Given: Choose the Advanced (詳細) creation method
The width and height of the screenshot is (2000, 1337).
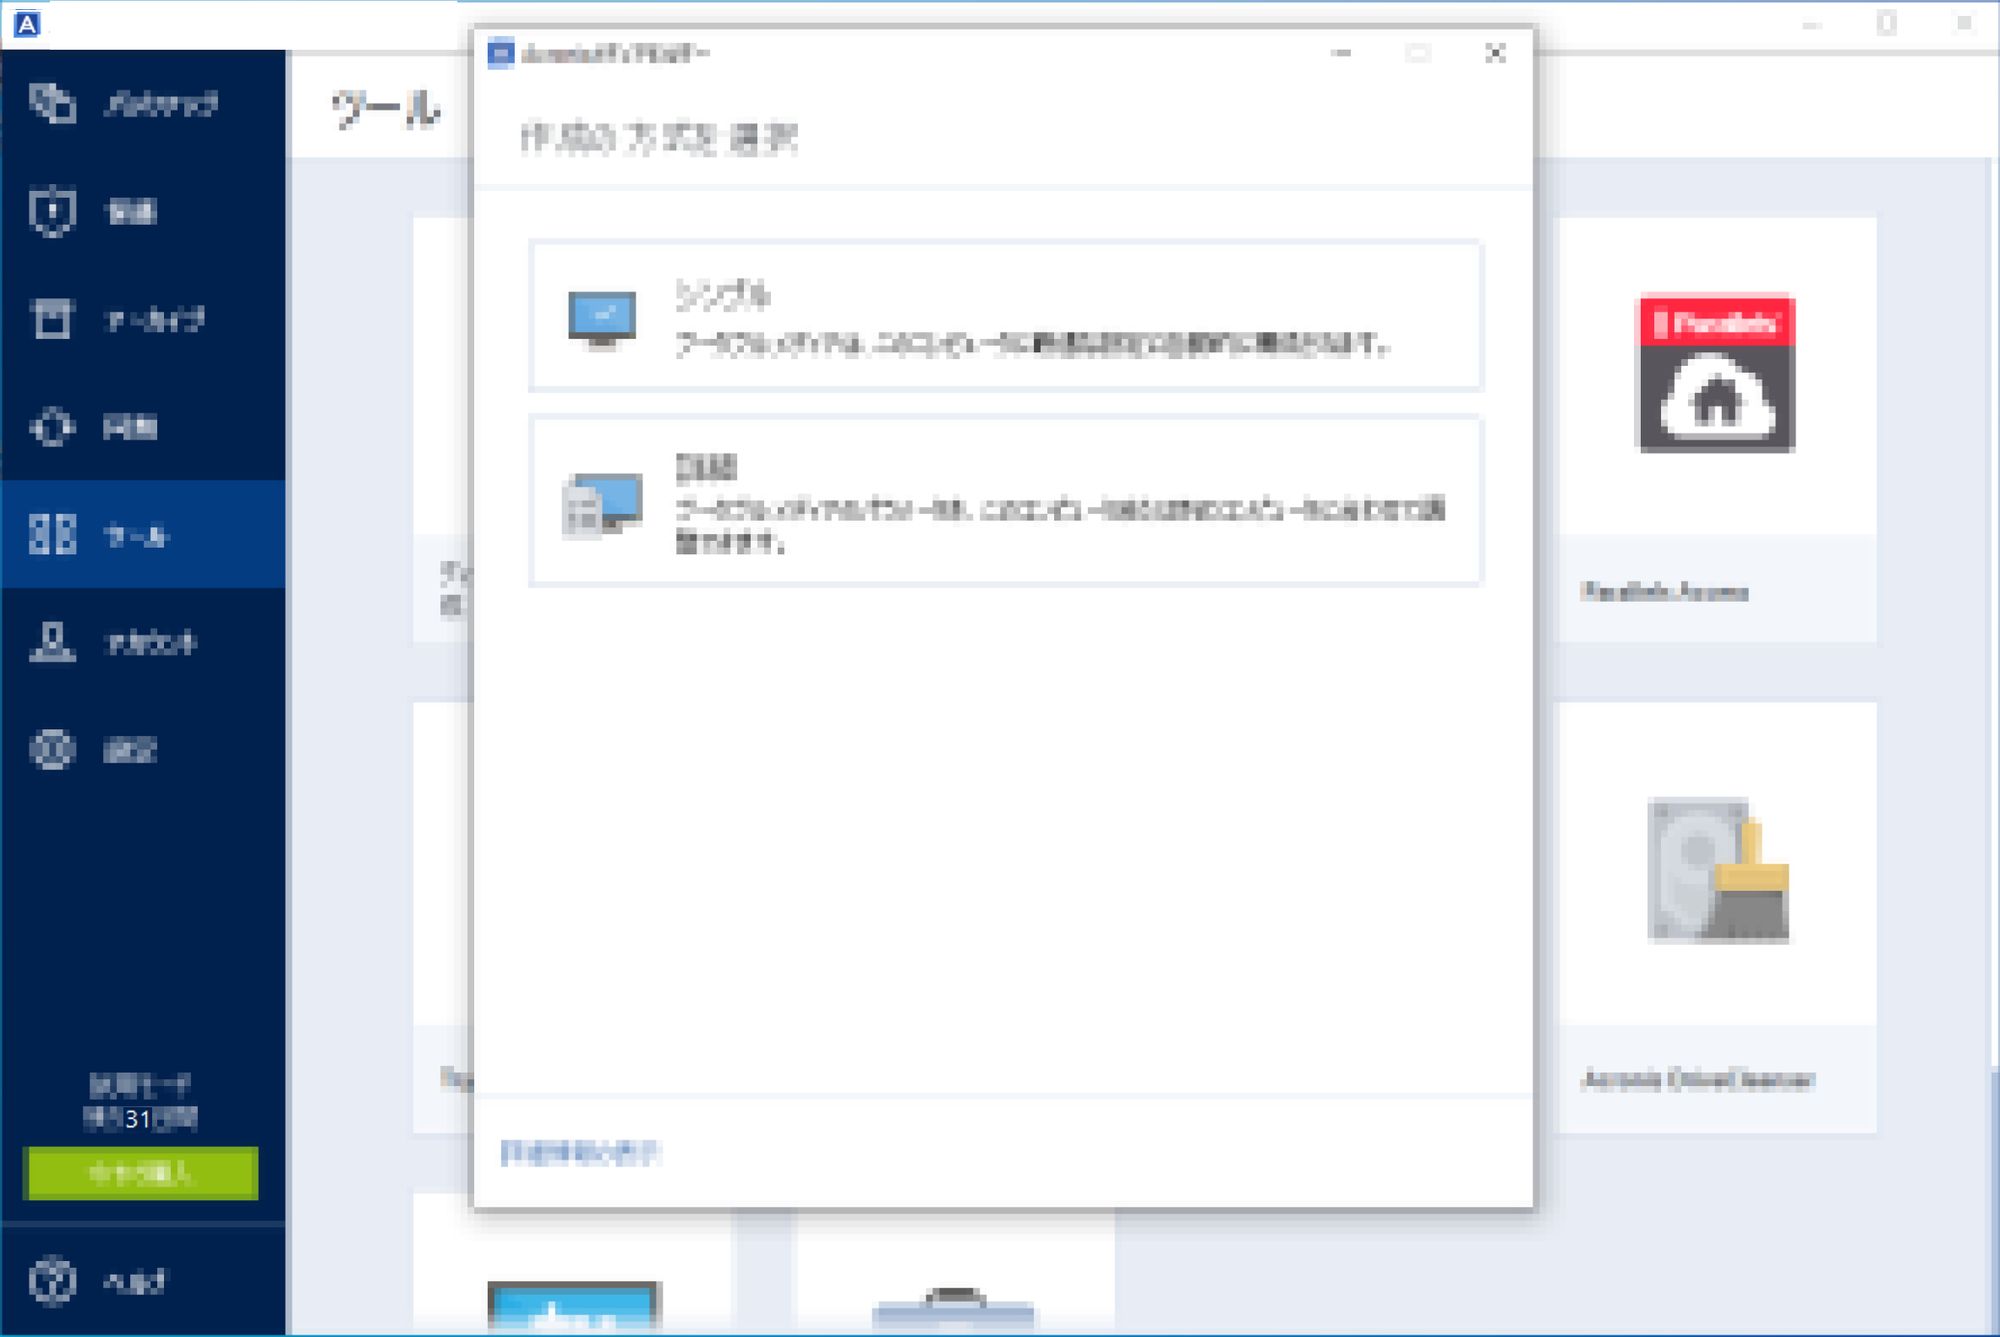Looking at the screenshot, I should tap(1005, 501).
